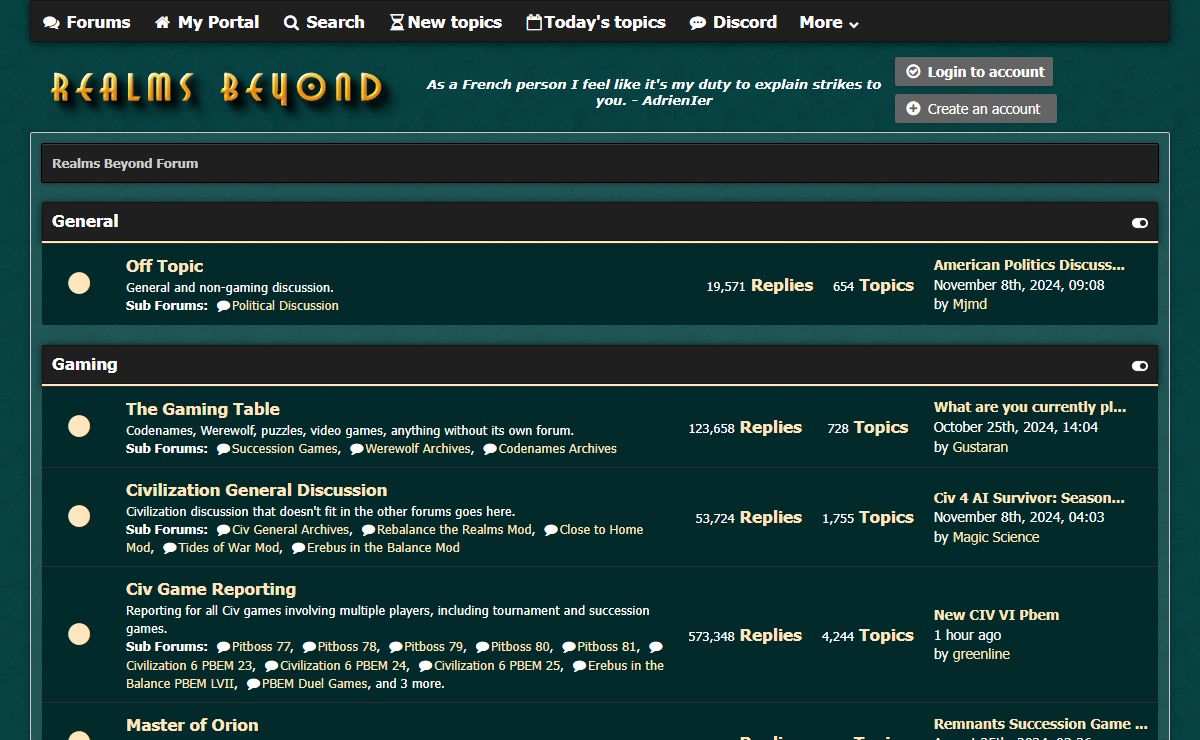Open Civilization 6 PBEM 25 sub forum

click(x=497, y=666)
